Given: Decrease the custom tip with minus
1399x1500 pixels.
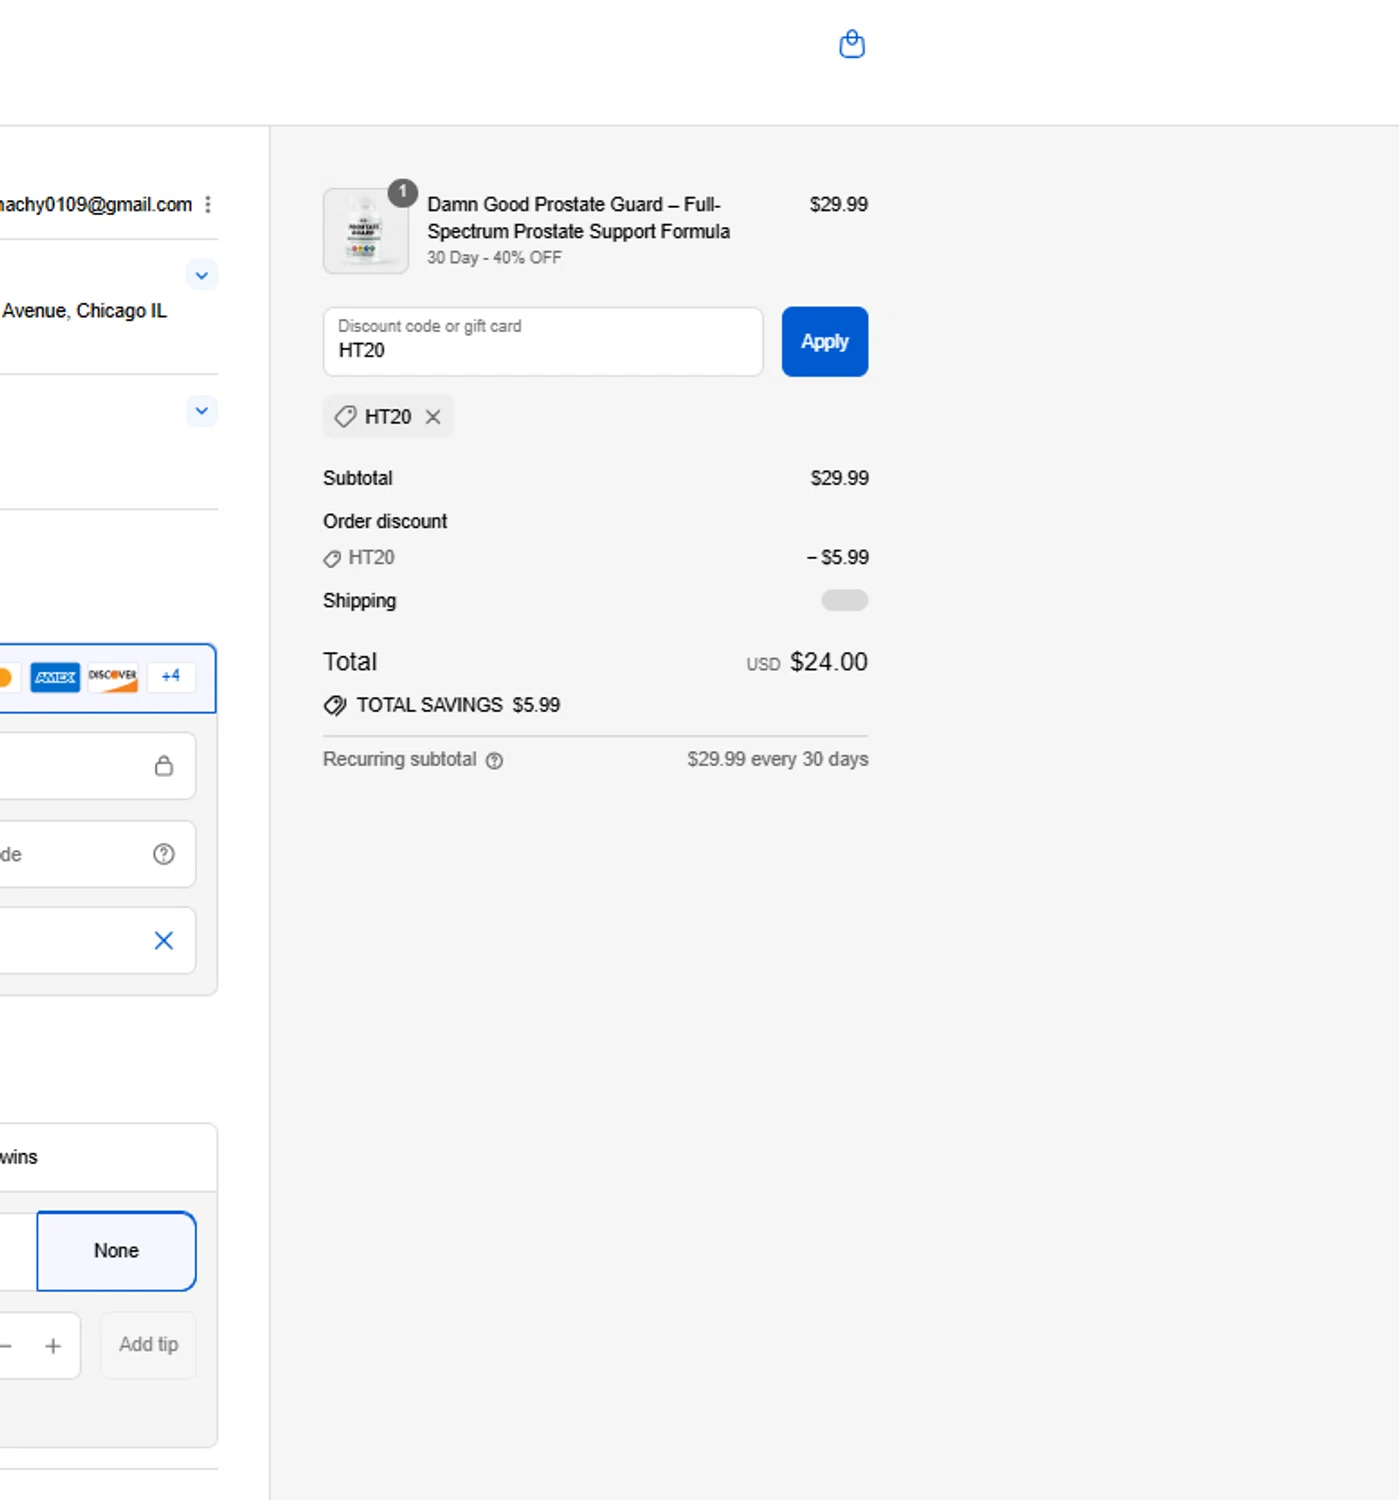Looking at the screenshot, I should coord(5,1346).
